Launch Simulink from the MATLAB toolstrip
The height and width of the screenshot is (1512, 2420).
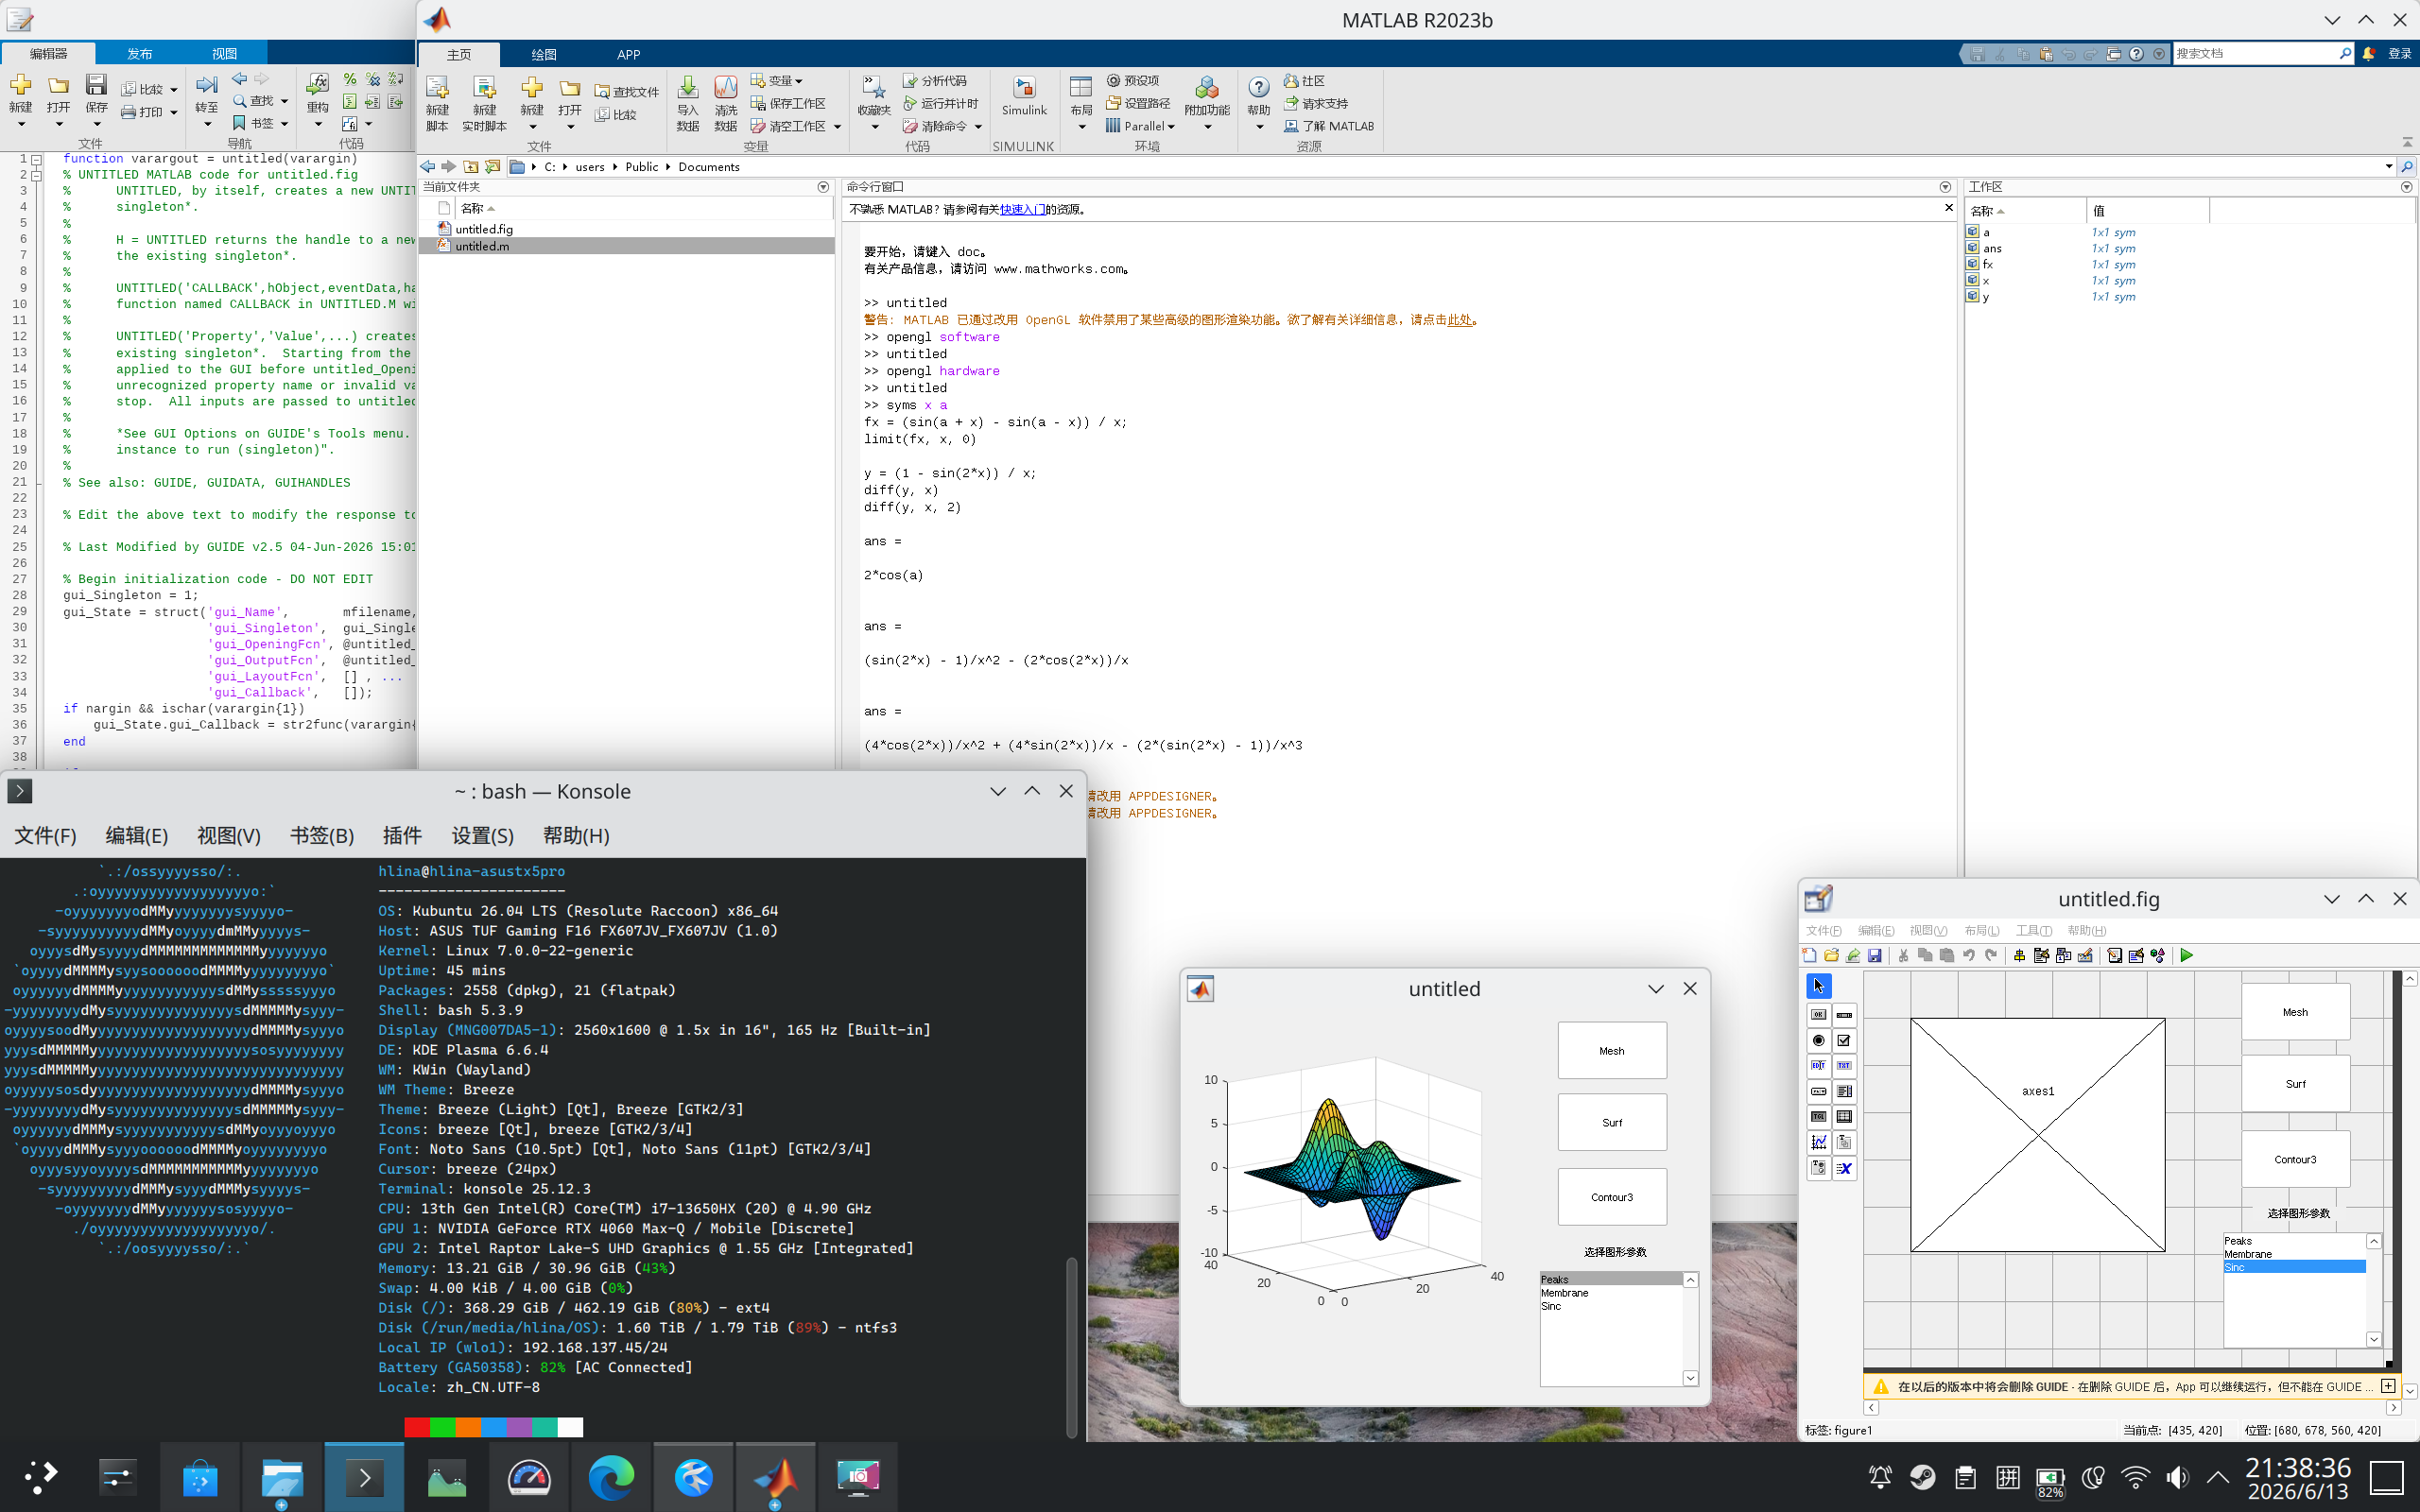(1024, 96)
